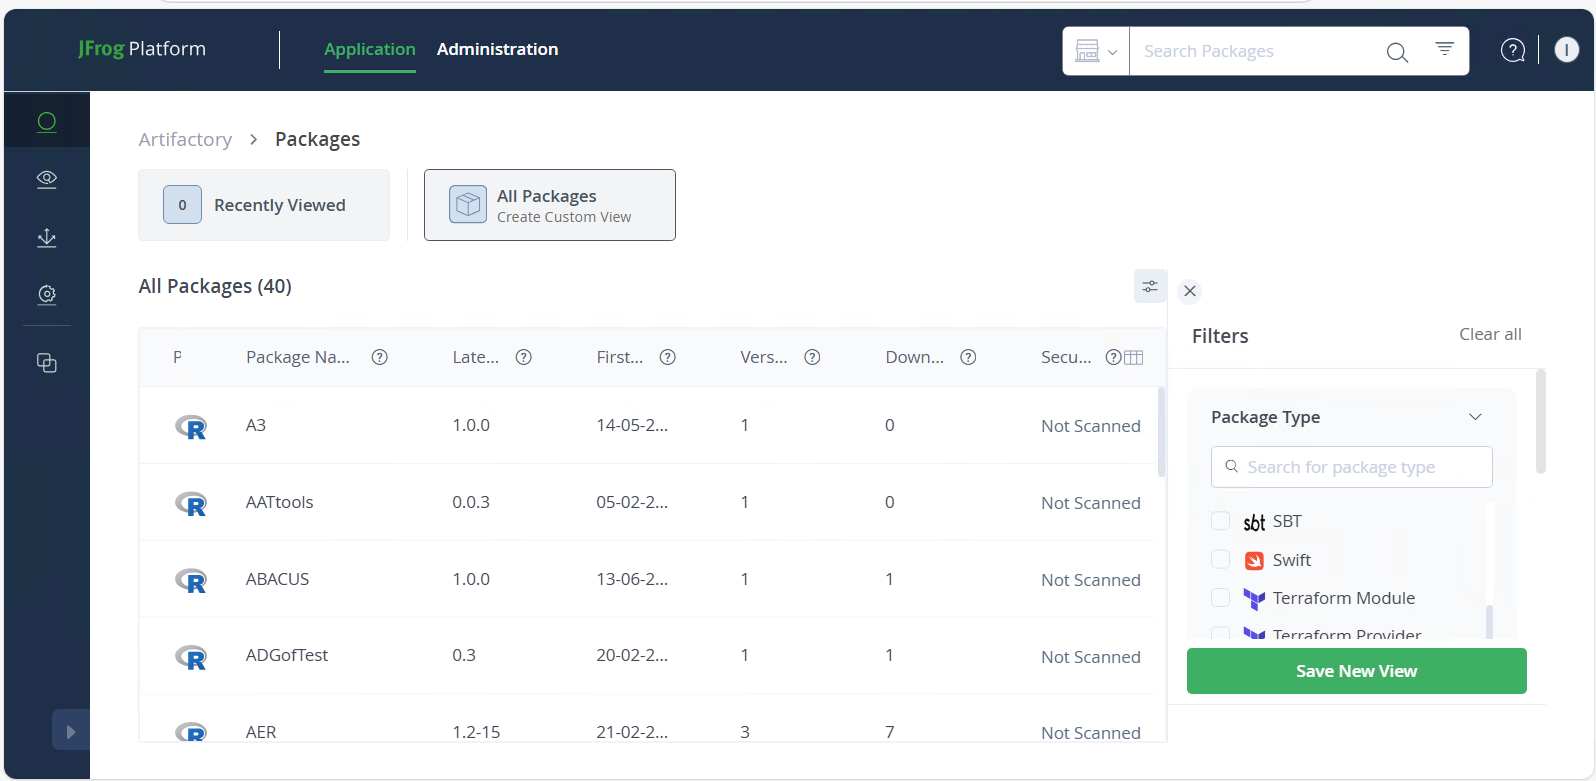Collapse the Package Type section

coord(1475,417)
